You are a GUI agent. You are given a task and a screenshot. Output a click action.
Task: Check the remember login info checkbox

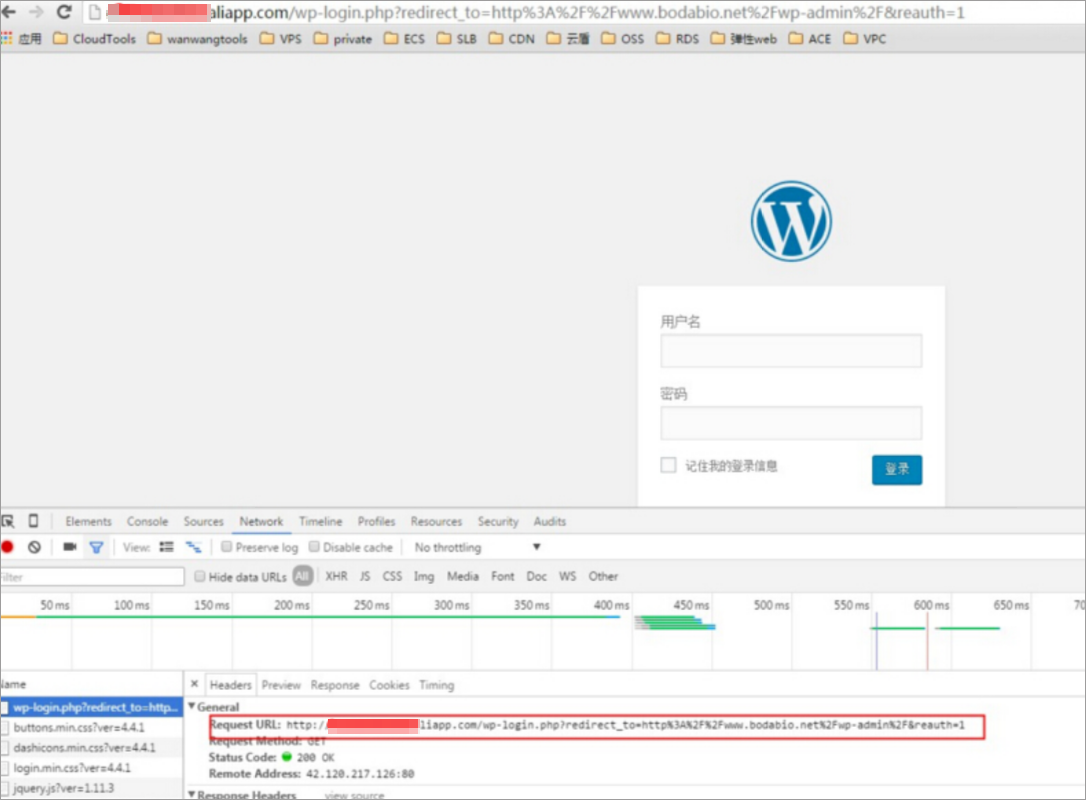tap(668, 465)
